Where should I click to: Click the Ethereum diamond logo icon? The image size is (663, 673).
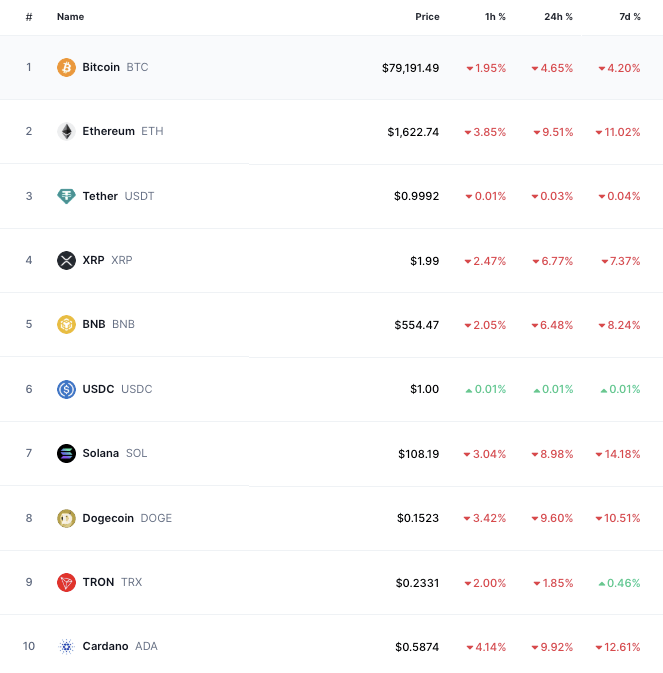pyautogui.click(x=66, y=131)
